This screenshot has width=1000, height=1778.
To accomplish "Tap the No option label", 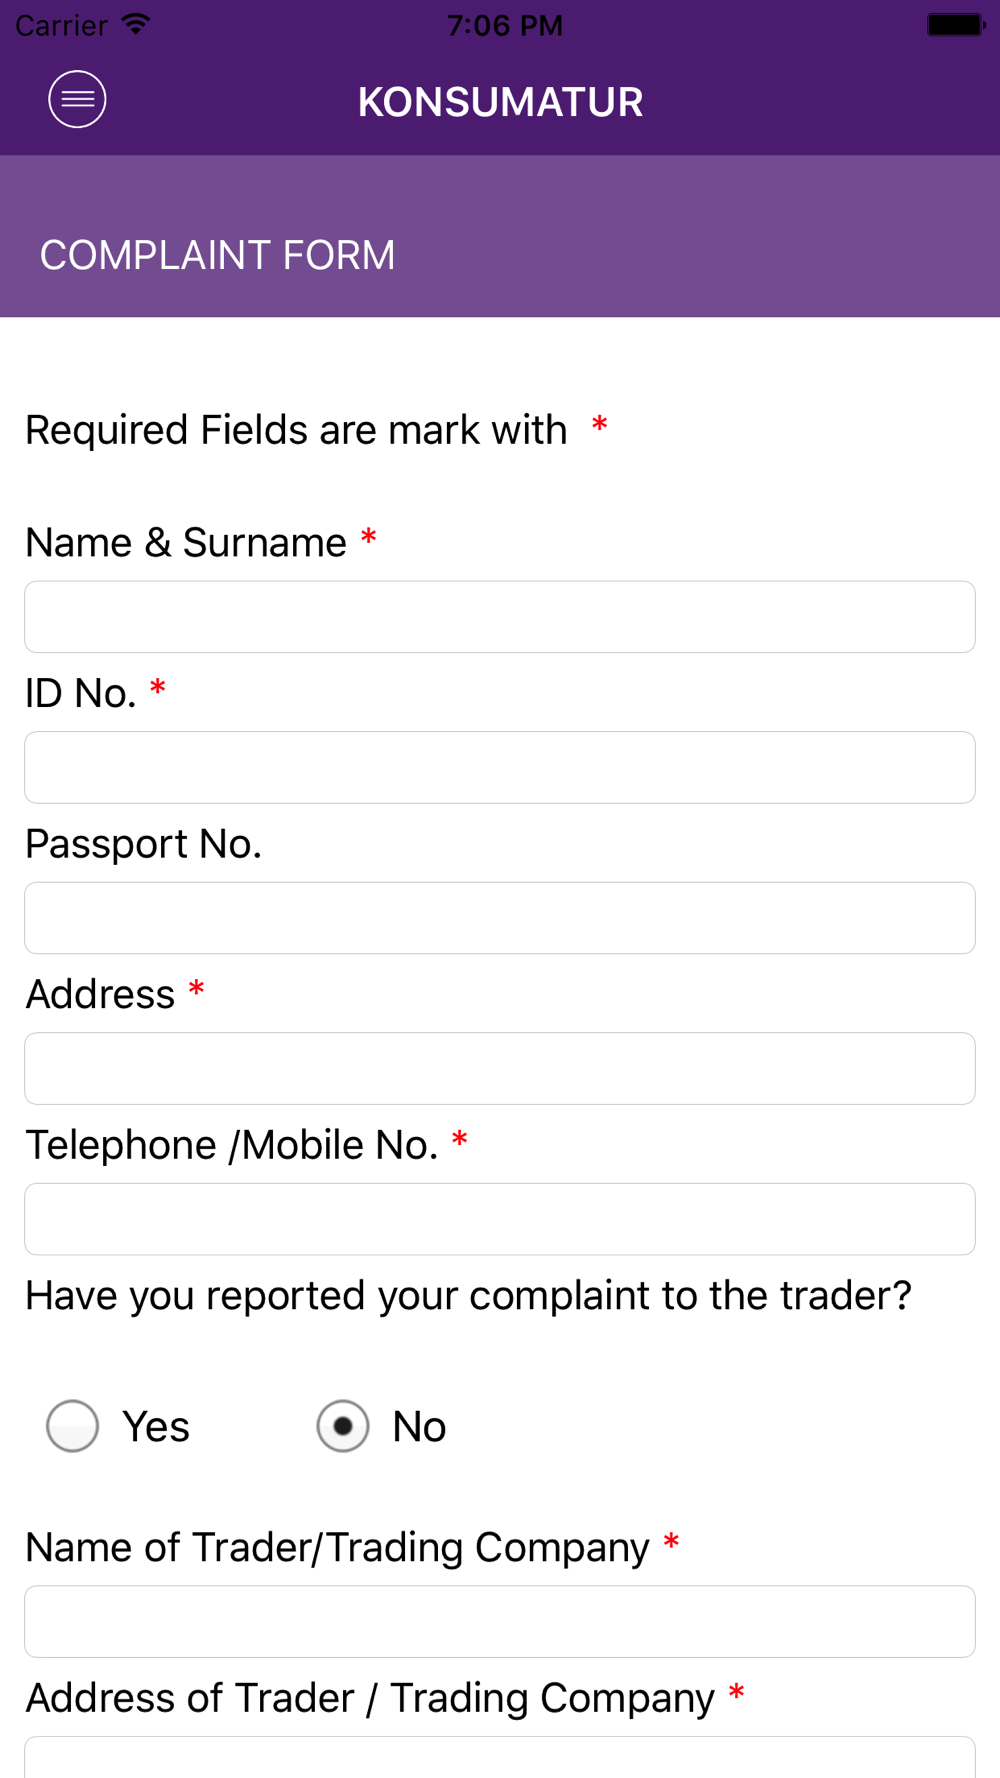I will [x=419, y=1427].
